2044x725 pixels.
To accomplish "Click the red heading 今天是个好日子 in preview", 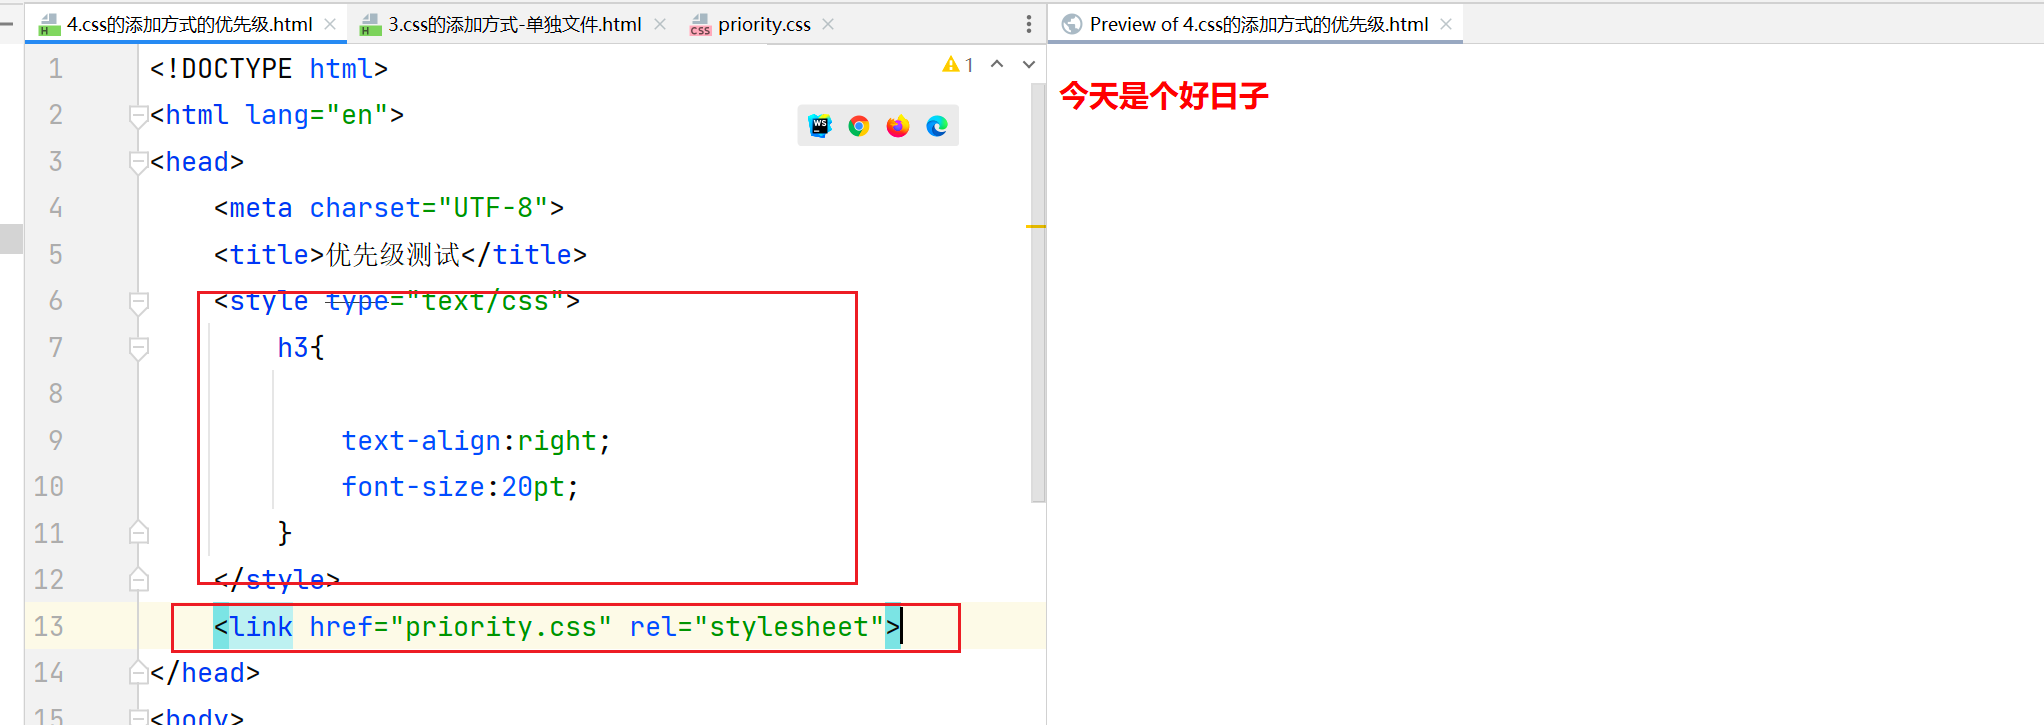I will pos(1164,96).
